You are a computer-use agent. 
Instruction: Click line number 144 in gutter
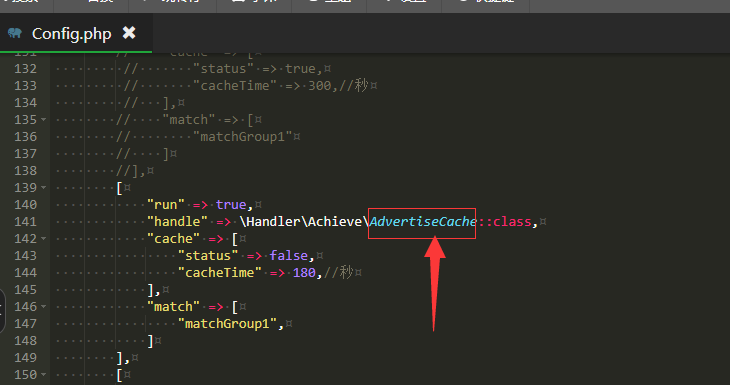(25, 273)
